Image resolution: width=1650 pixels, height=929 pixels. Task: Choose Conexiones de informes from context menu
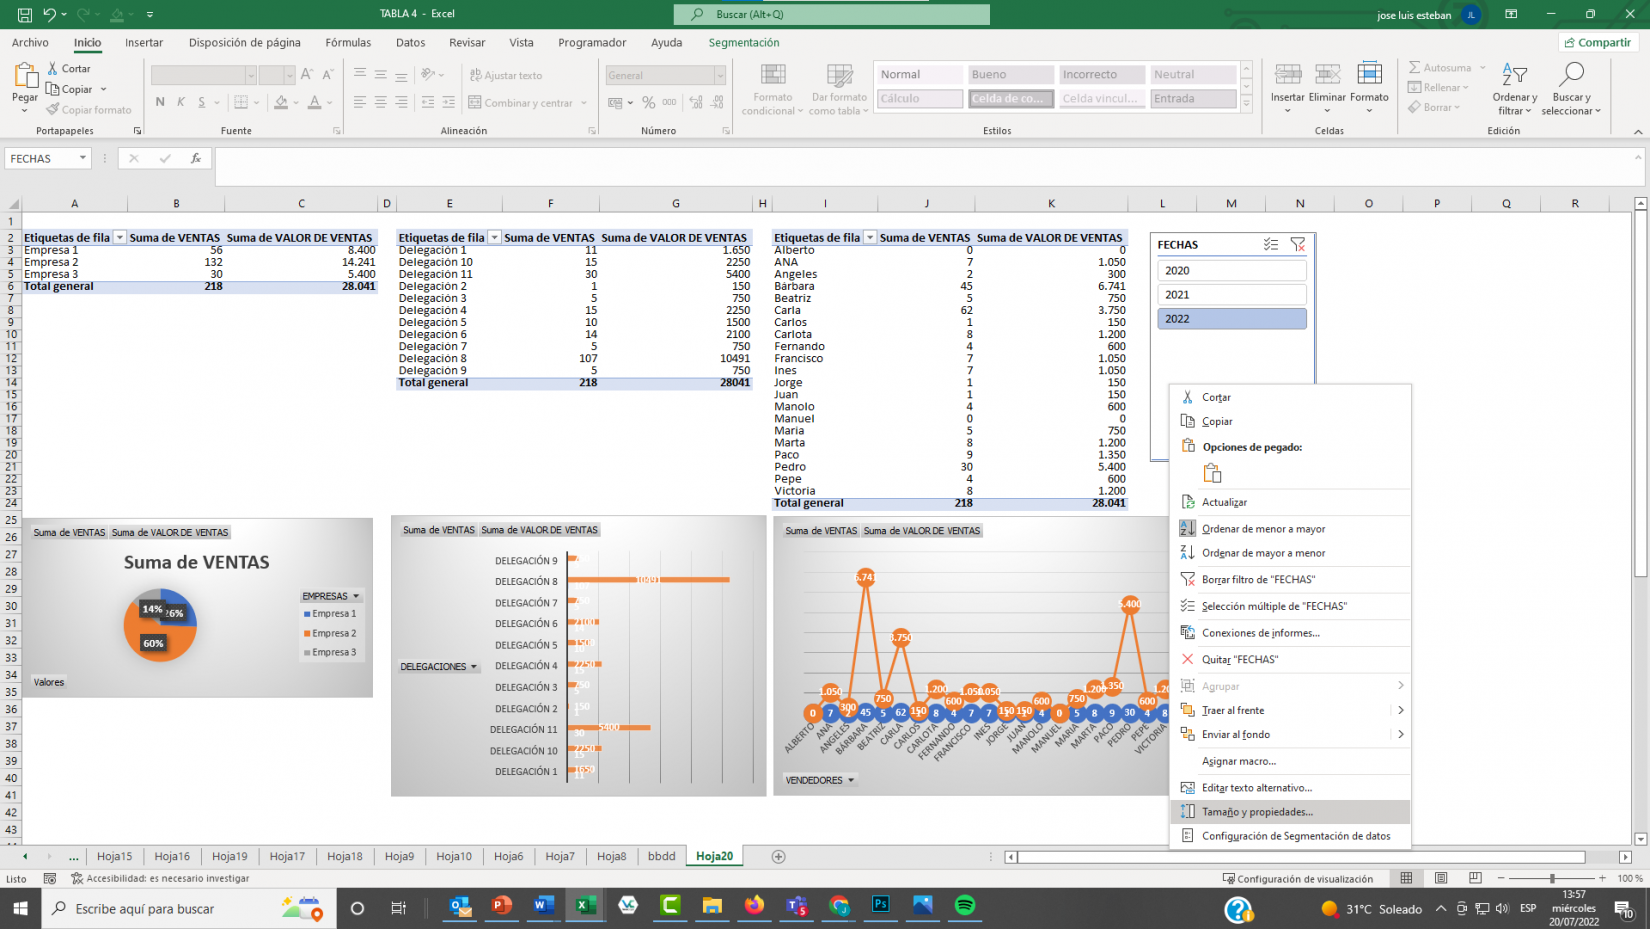coord(1290,633)
